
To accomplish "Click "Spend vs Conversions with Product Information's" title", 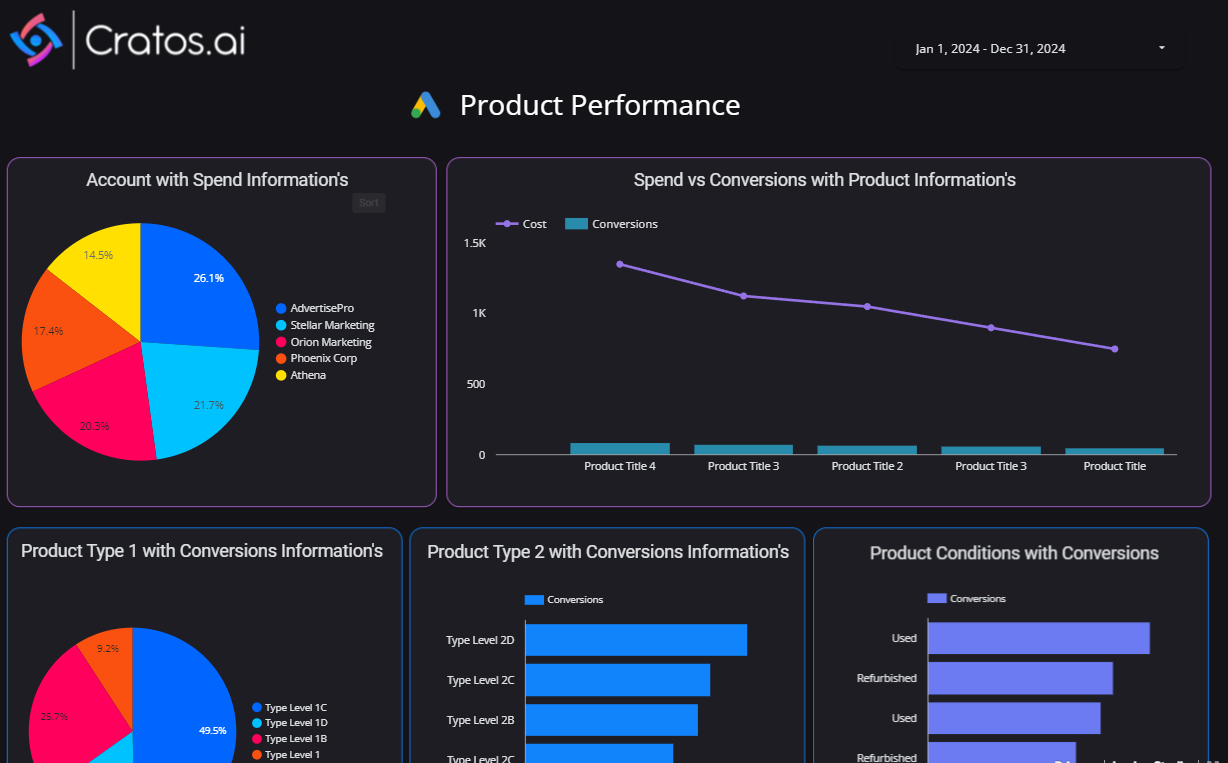I will [825, 180].
